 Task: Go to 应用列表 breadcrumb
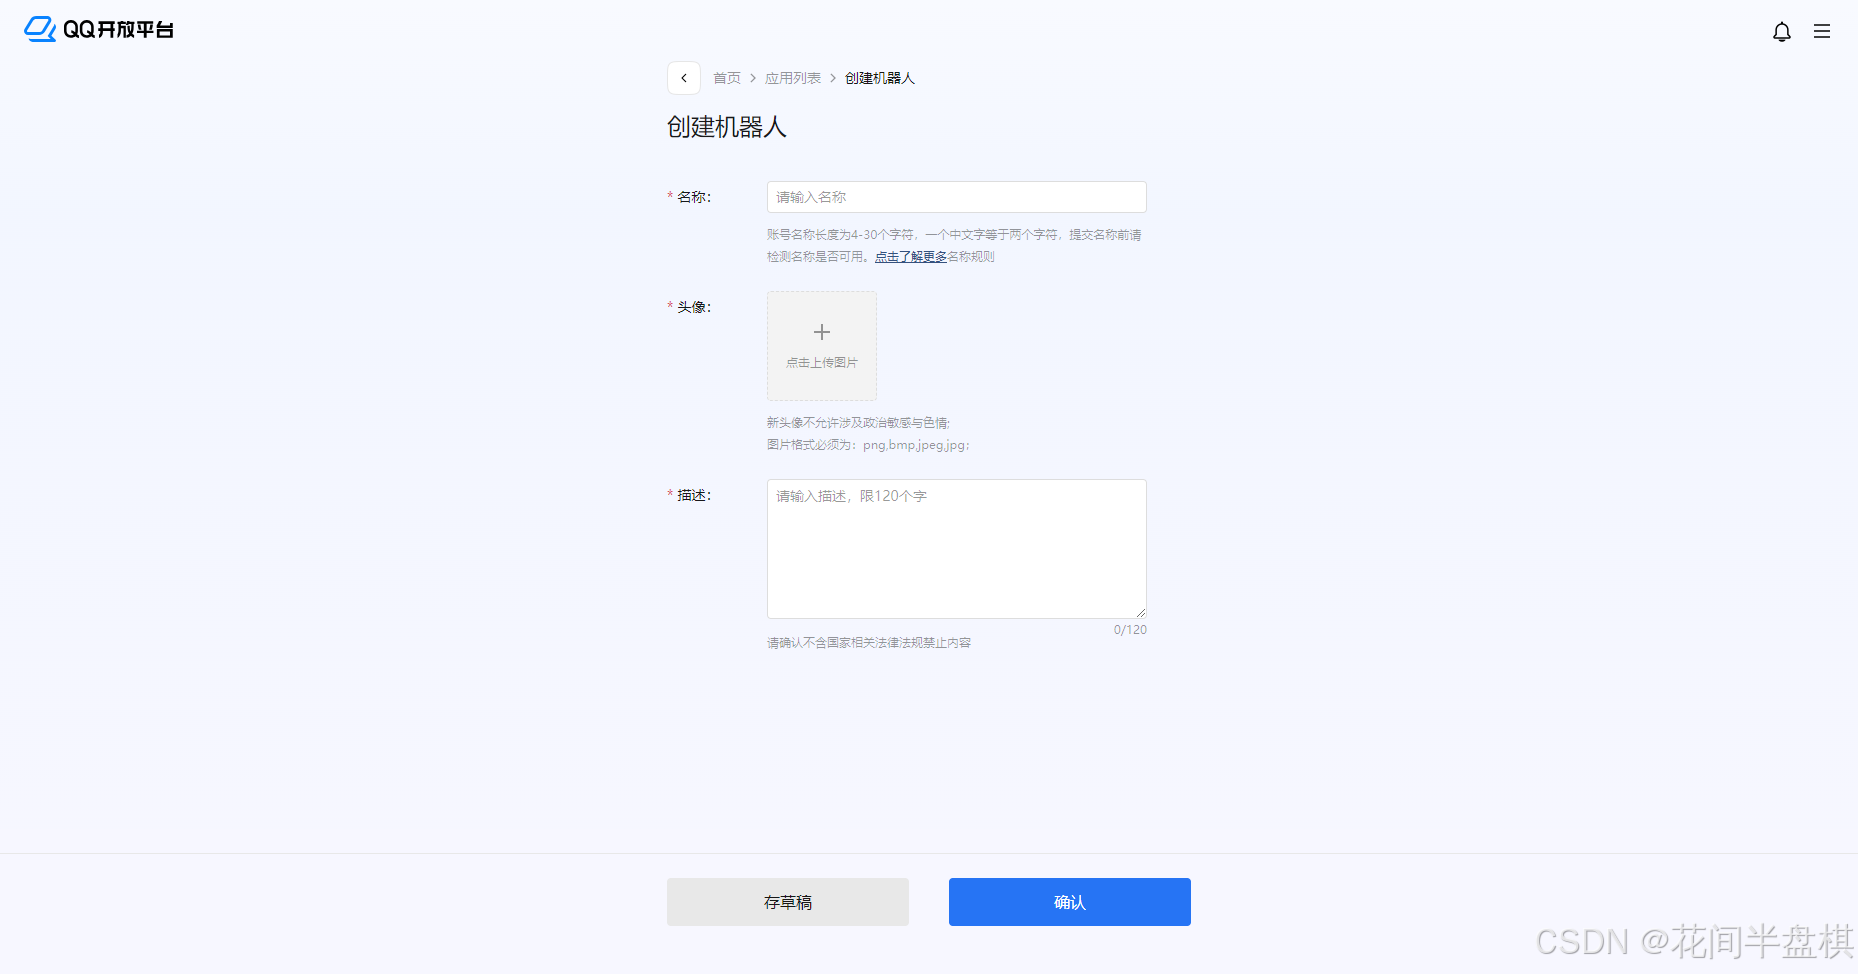point(793,78)
